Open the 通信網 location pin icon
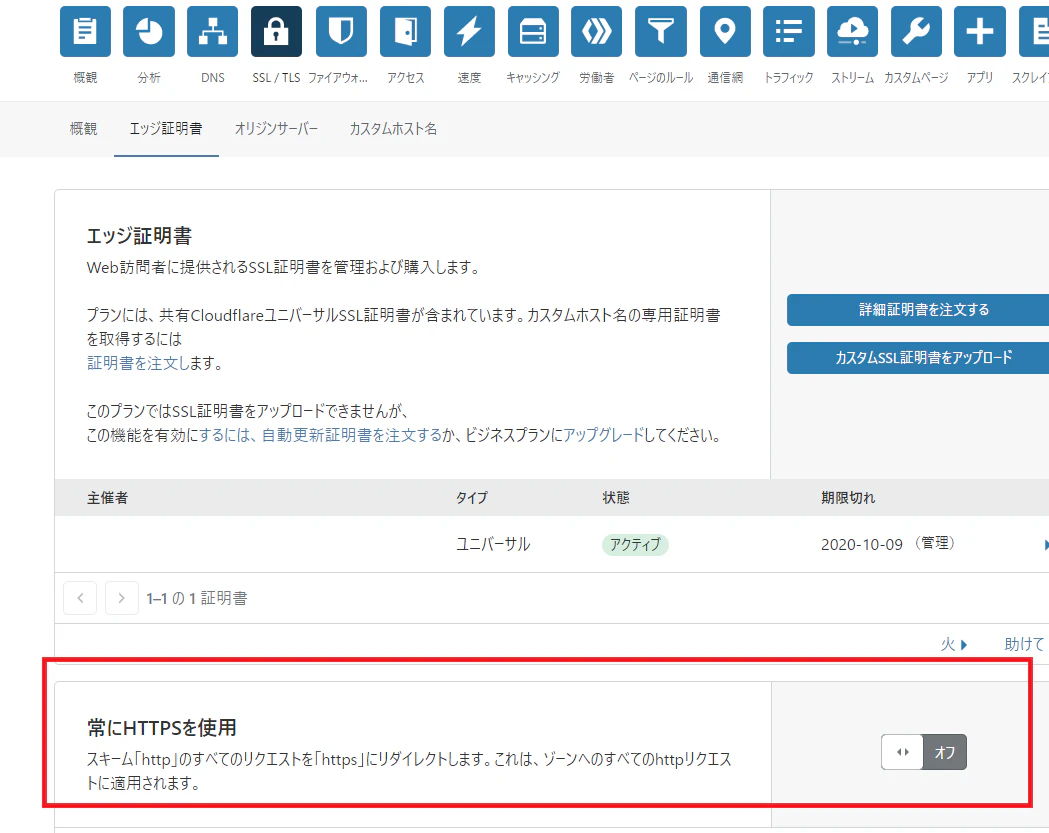 (725, 31)
